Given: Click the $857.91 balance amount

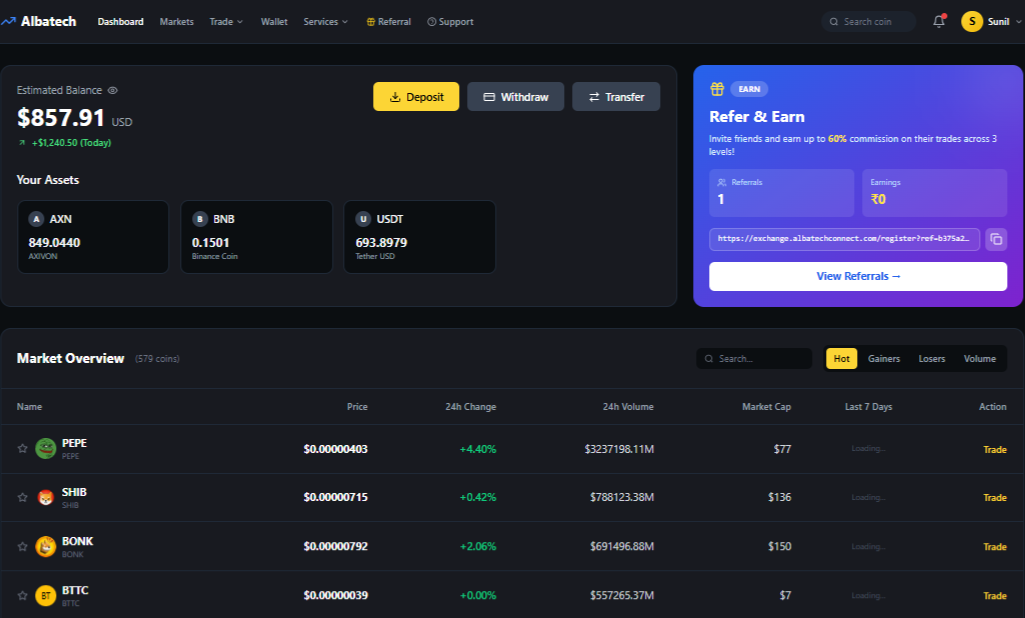Looking at the screenshot, I should tap(61, 118).
